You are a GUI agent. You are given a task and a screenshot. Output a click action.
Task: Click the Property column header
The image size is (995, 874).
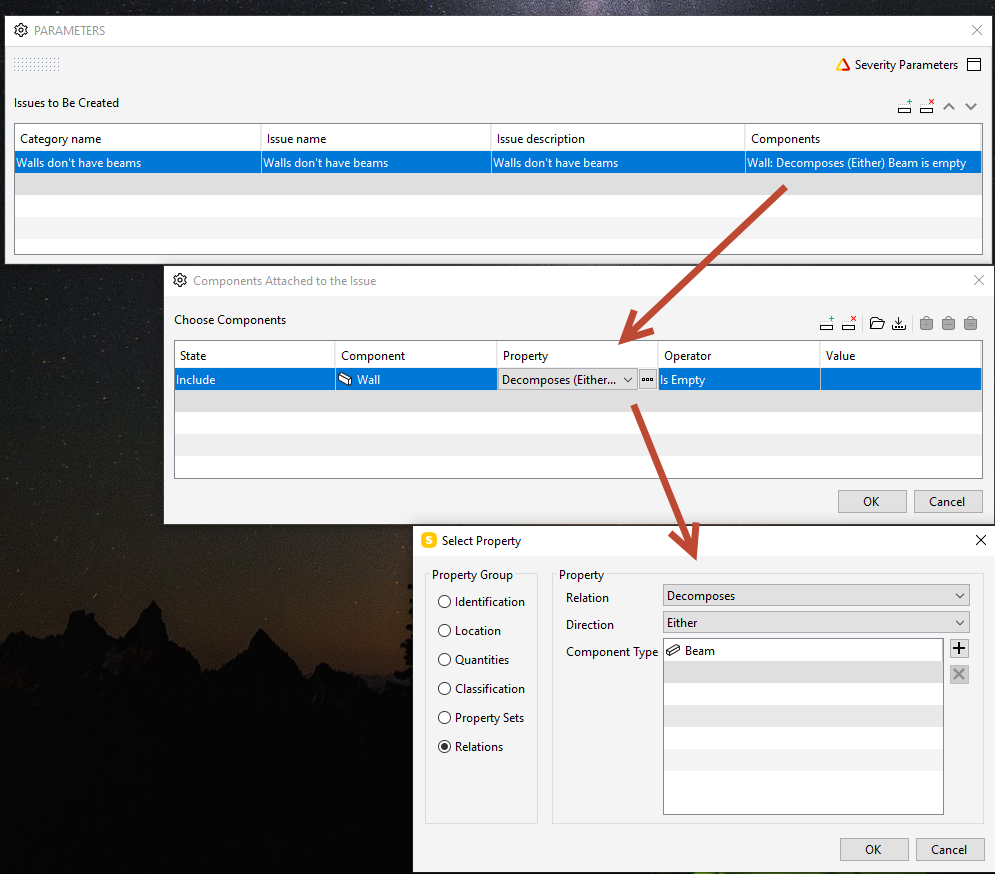click(577, 355)
